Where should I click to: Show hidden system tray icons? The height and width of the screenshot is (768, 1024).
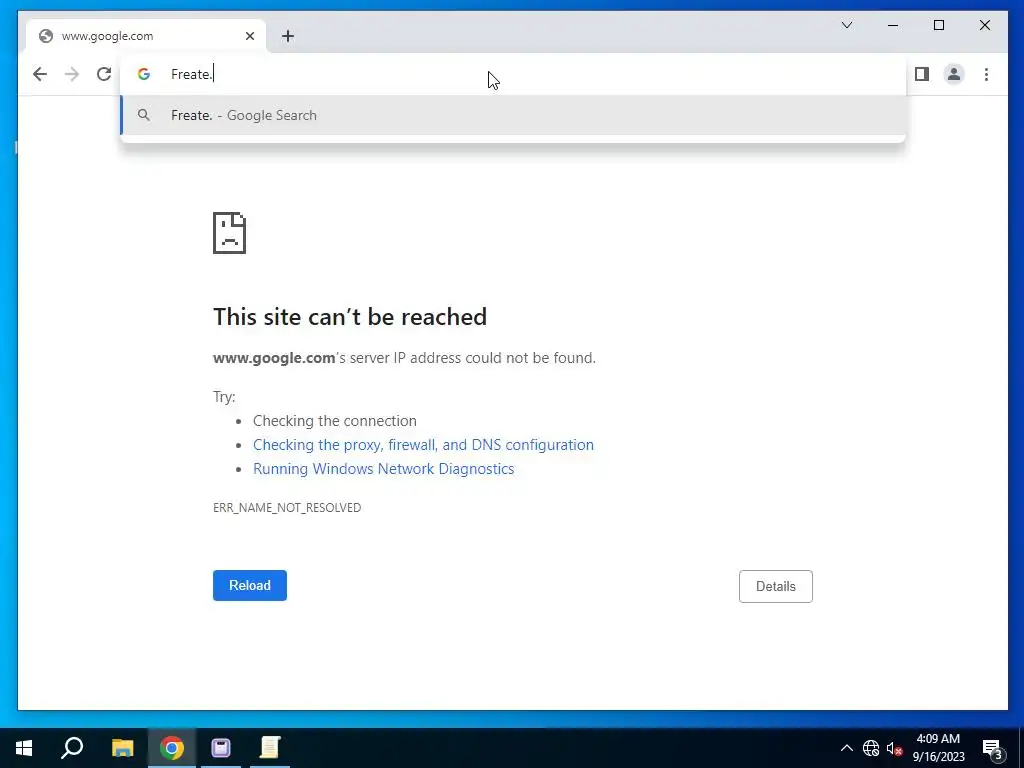coord(846,748)
